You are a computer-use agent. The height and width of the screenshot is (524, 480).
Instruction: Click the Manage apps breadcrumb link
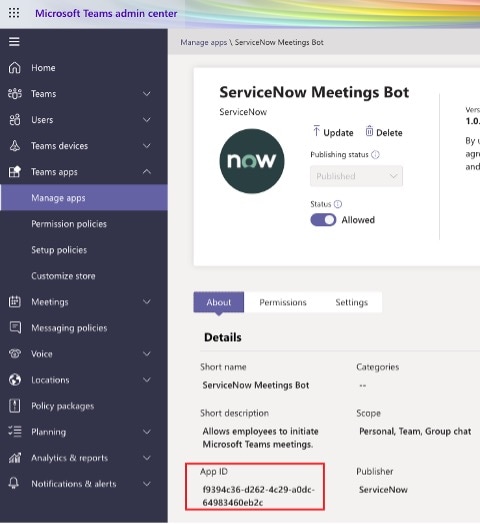tap(204, 42)
